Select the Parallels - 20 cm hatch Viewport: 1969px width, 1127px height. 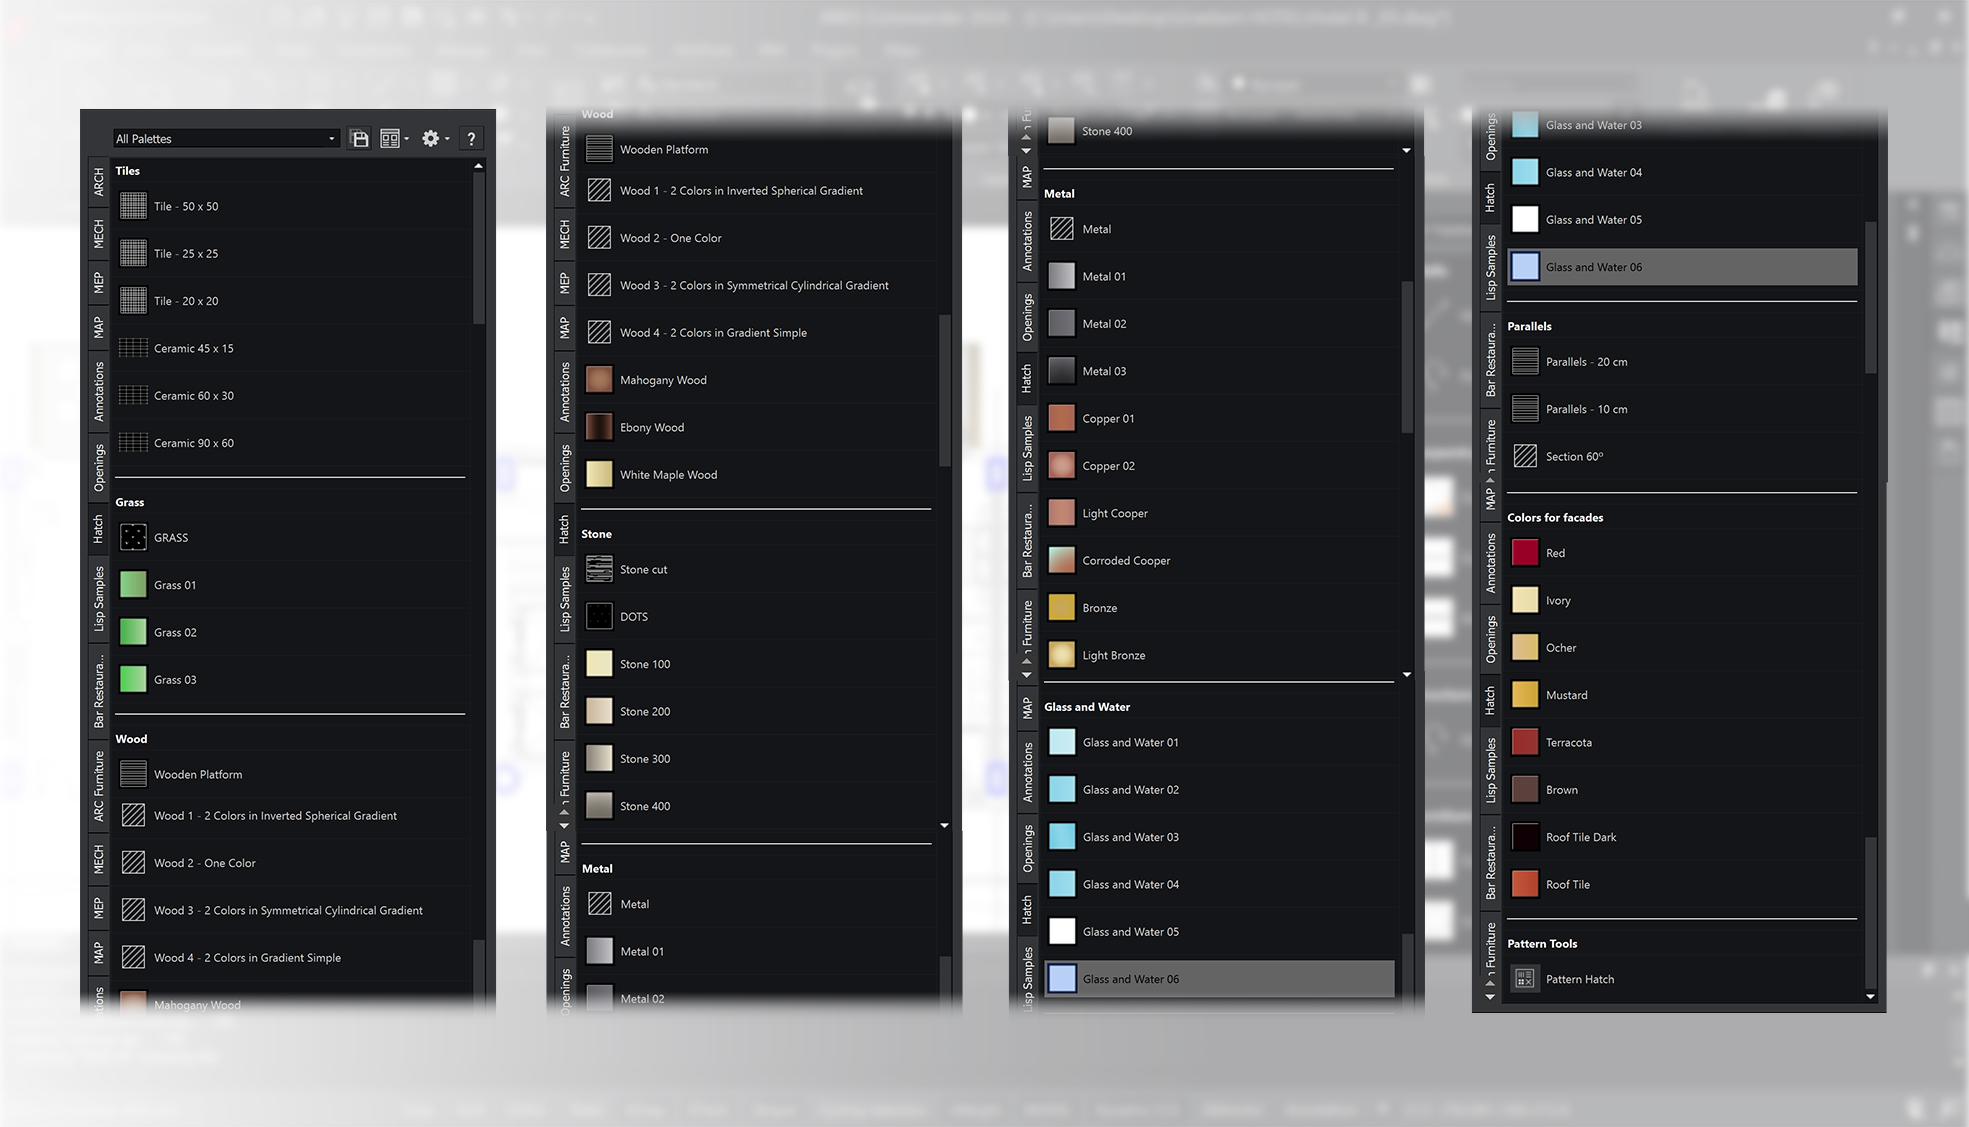pyautogui.click(x=1683, y=362)
